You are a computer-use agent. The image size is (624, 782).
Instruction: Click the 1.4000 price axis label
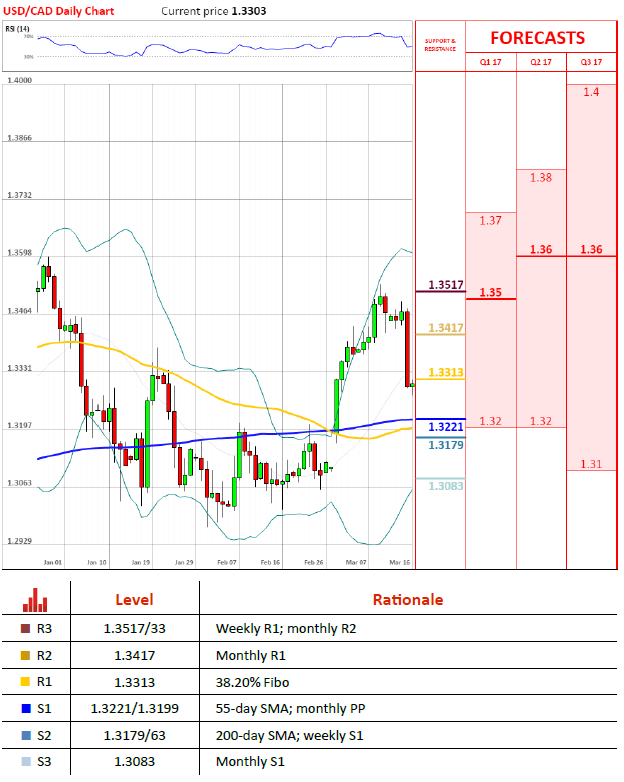(x=19, y=80)
